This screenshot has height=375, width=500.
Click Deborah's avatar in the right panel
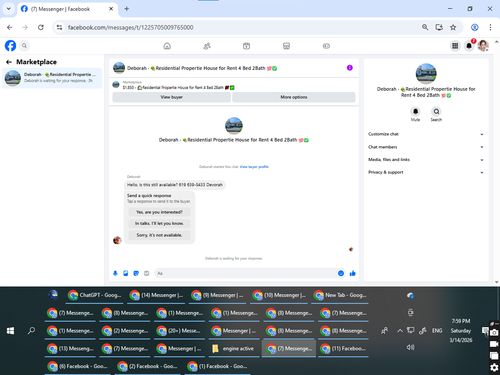point(426,73)
